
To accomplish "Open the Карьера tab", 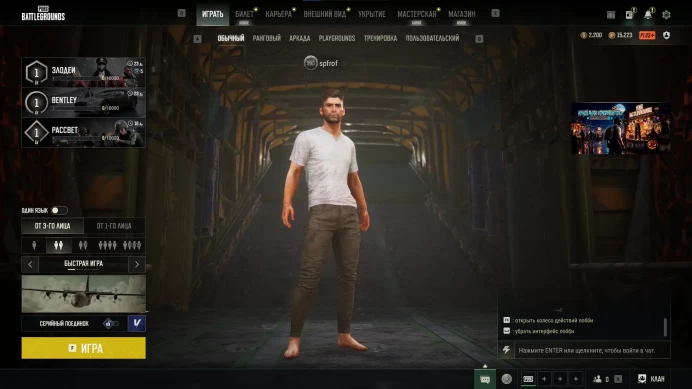I will [278, 14].
